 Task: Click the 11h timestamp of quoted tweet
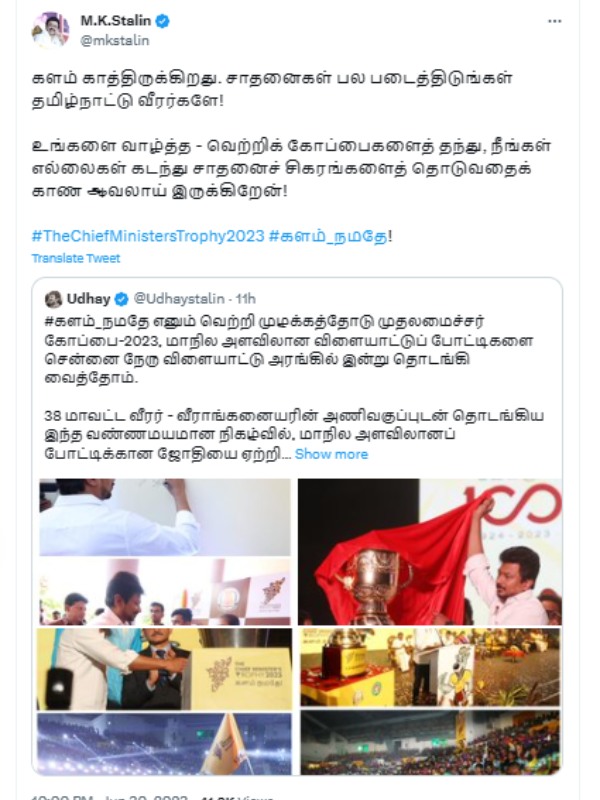click(245, 298)
